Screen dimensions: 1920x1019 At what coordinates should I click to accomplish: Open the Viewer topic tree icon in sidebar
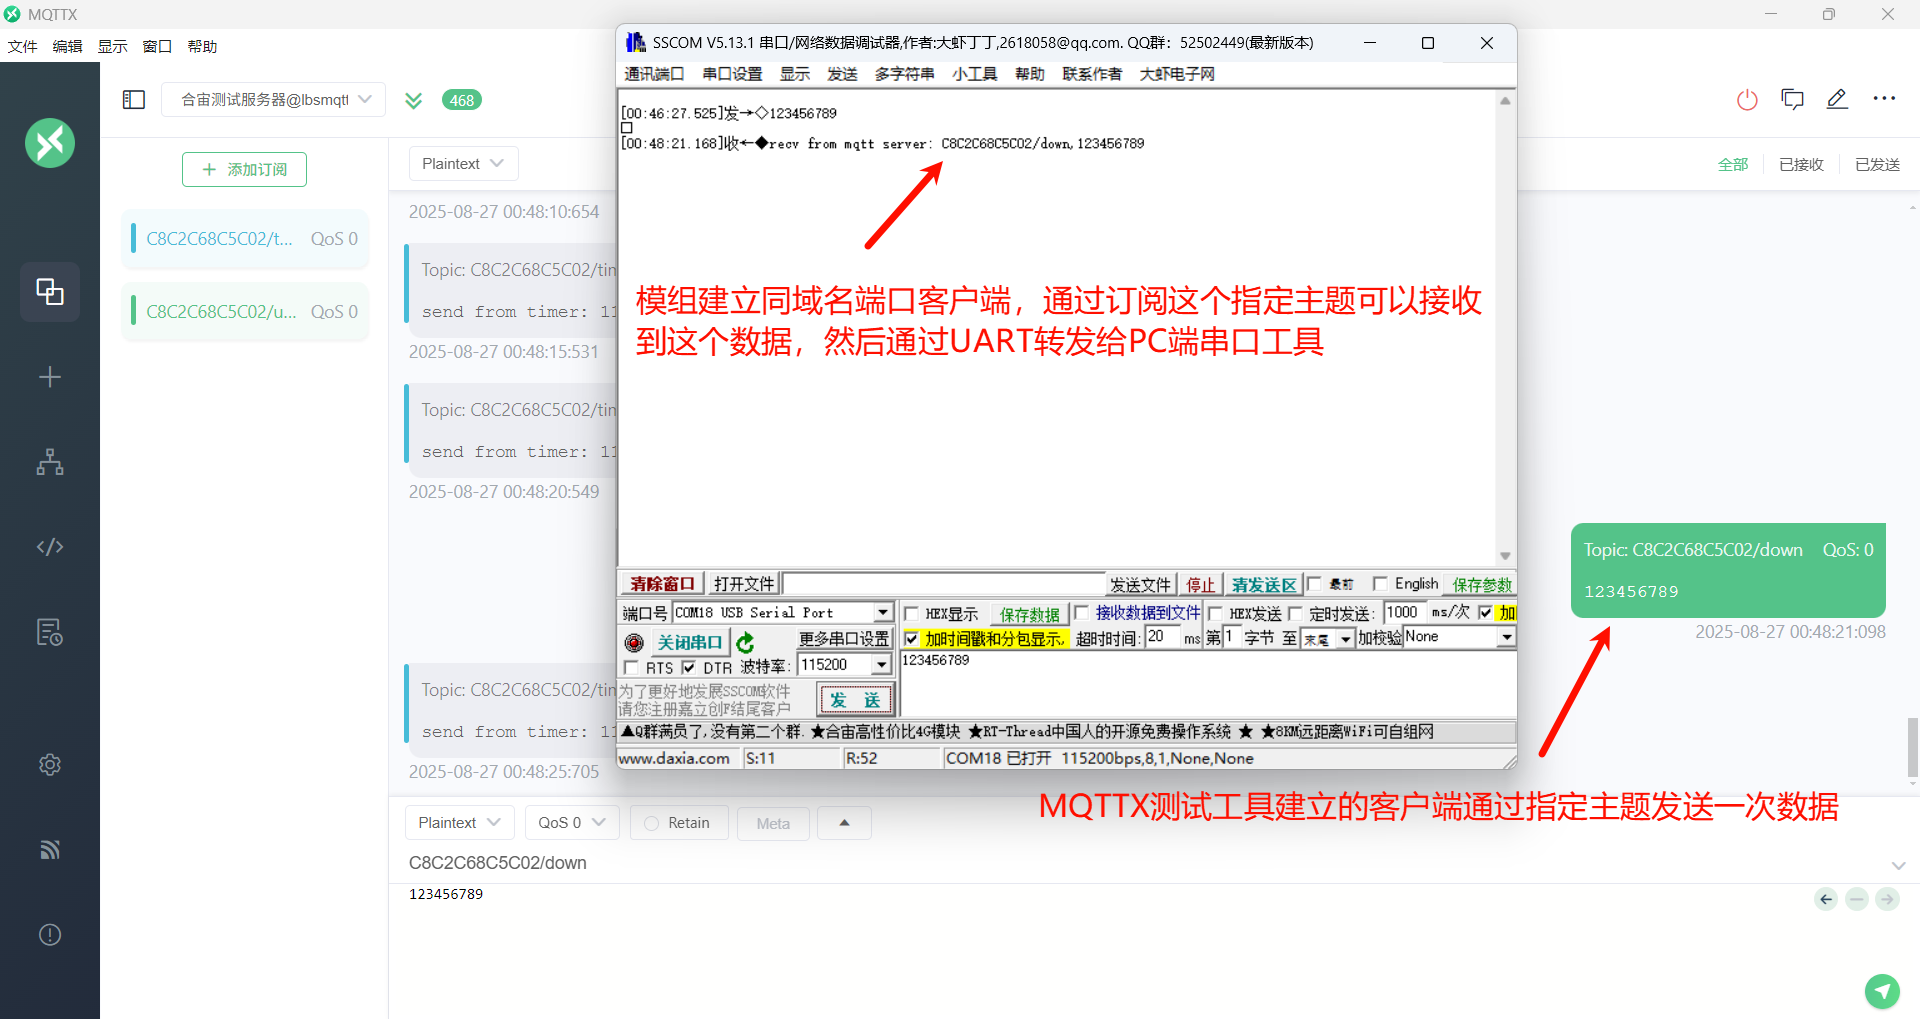[50, 462]
